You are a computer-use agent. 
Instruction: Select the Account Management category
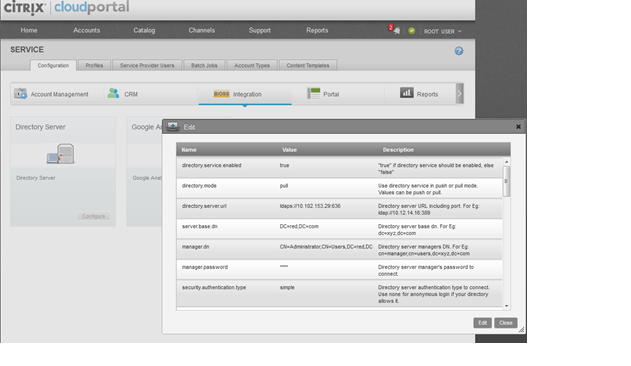pyautogui.click(x=60, y=94)
